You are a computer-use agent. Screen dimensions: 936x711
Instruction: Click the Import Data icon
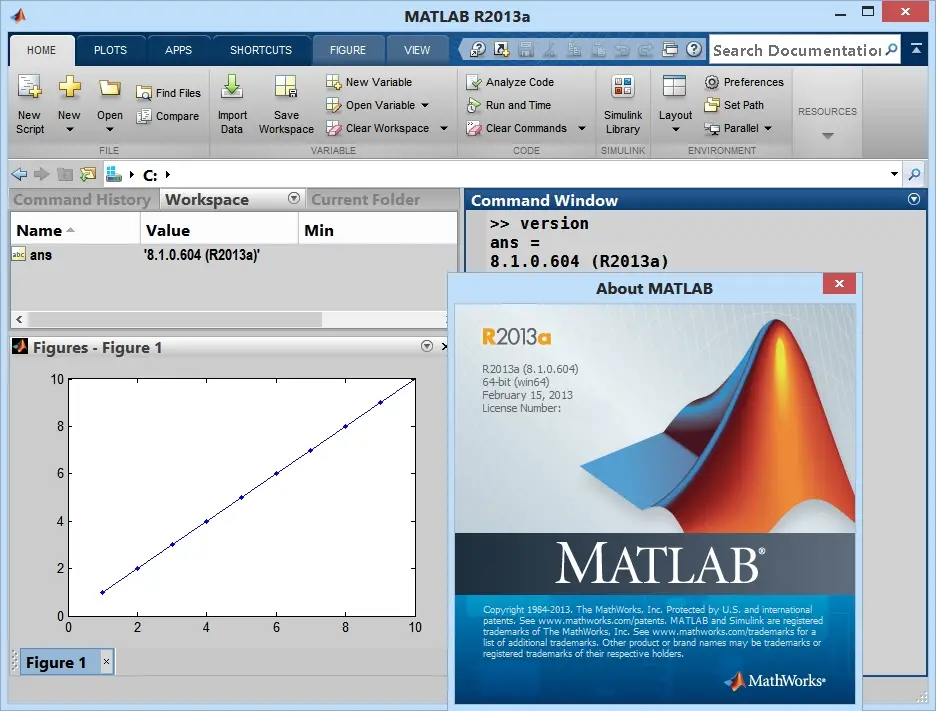pyautogui.click(x=232, y=86)
